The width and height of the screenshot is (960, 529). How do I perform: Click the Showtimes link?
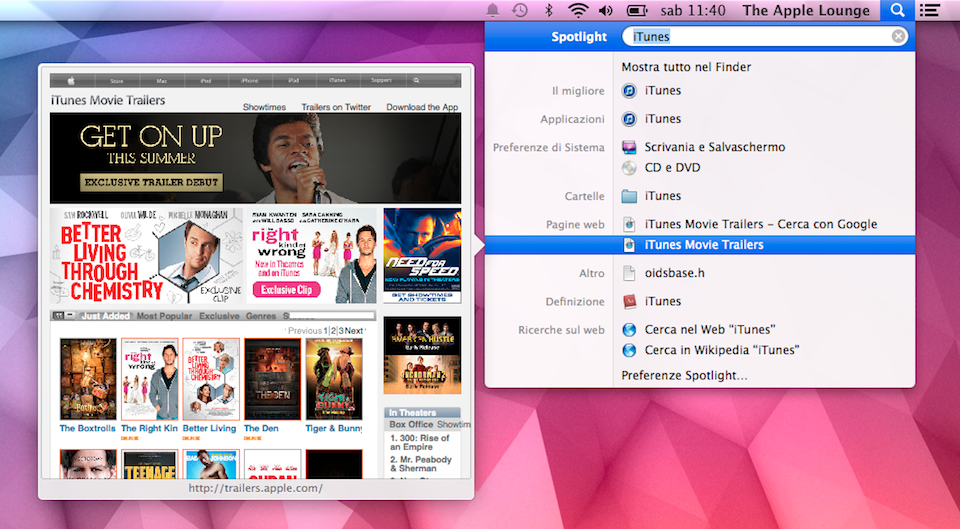(264, 107)
